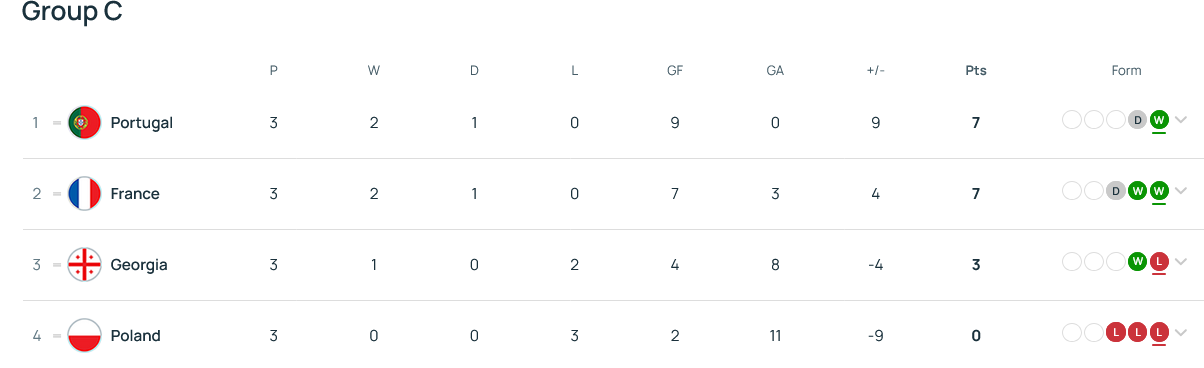Click Poland's first loss form badge

pos(1115,333)
